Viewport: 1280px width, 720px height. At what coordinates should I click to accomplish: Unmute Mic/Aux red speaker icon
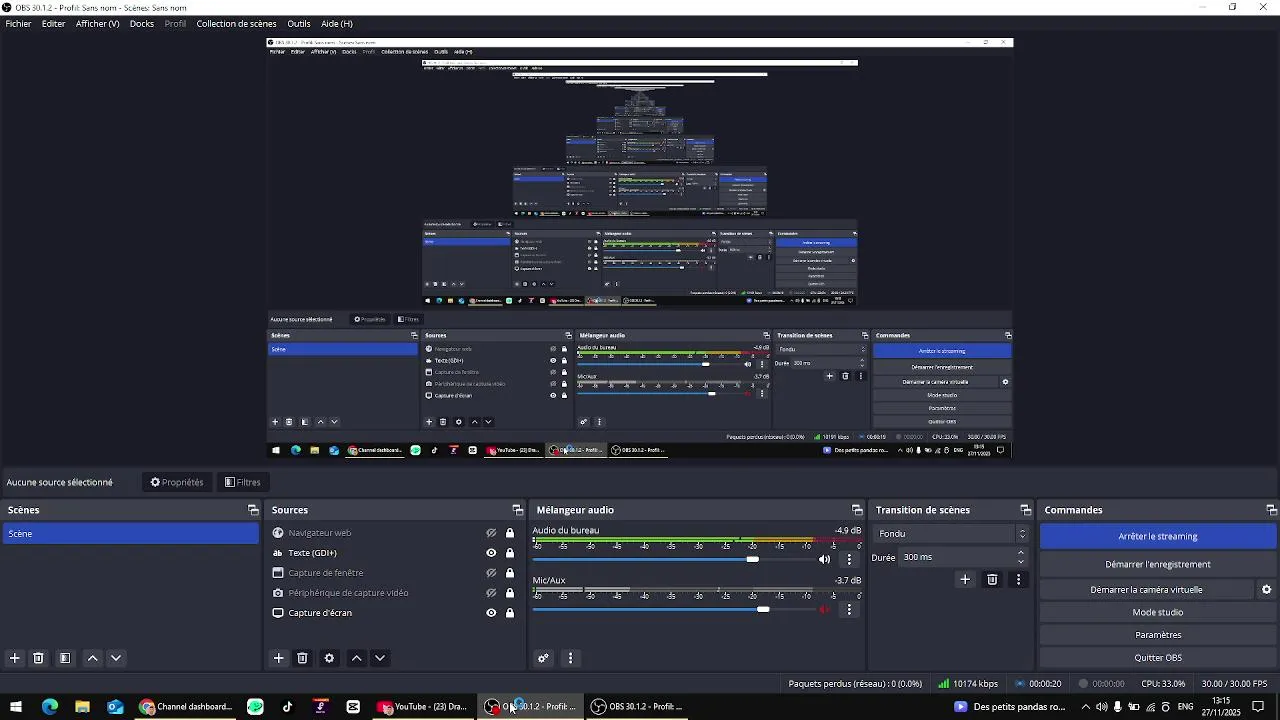[824, 609]
